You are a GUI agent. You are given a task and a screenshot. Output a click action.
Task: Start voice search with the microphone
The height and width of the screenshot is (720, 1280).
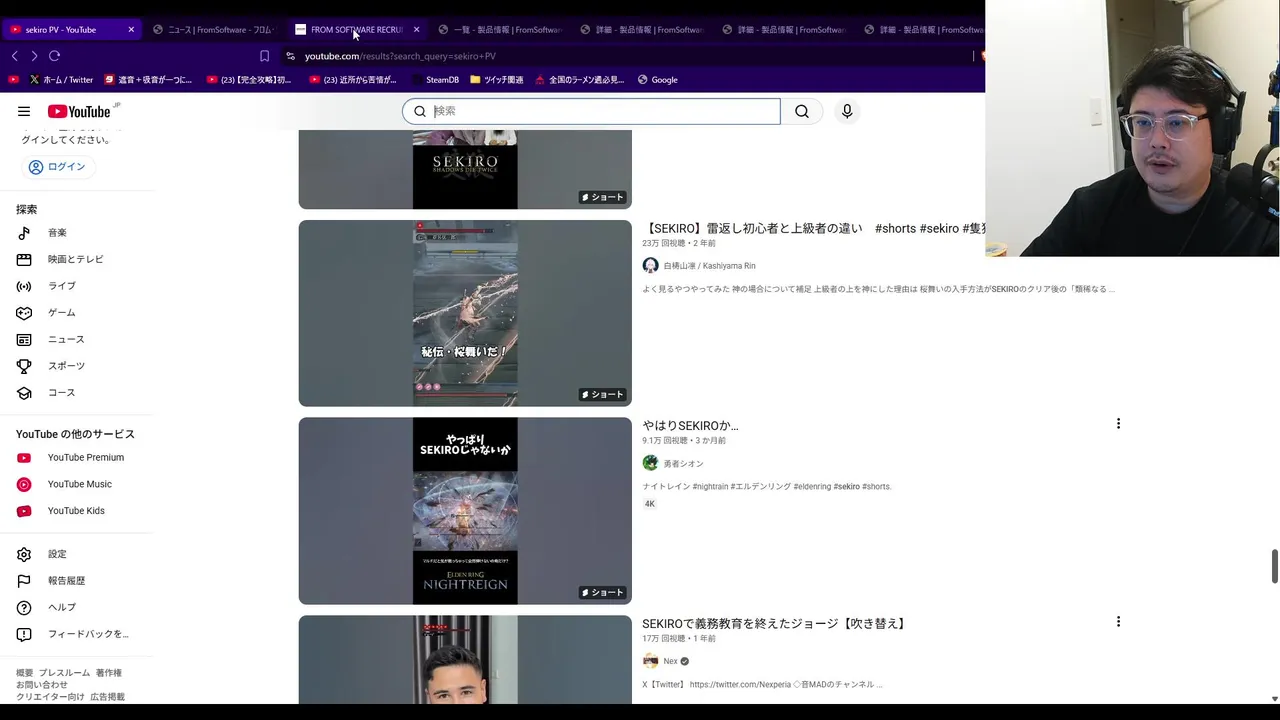(847, 111)
